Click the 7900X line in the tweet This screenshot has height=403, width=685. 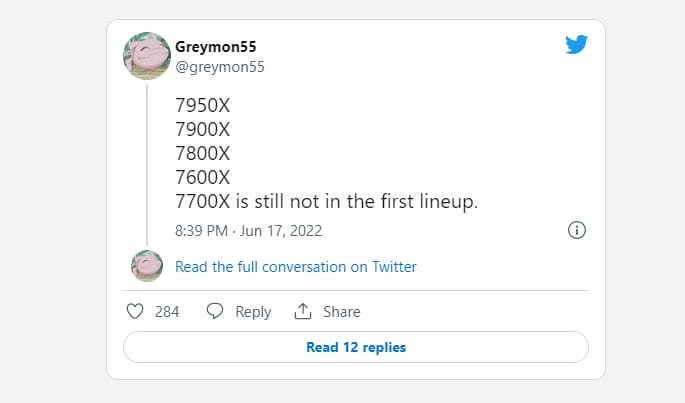click(x=204, y=130)
